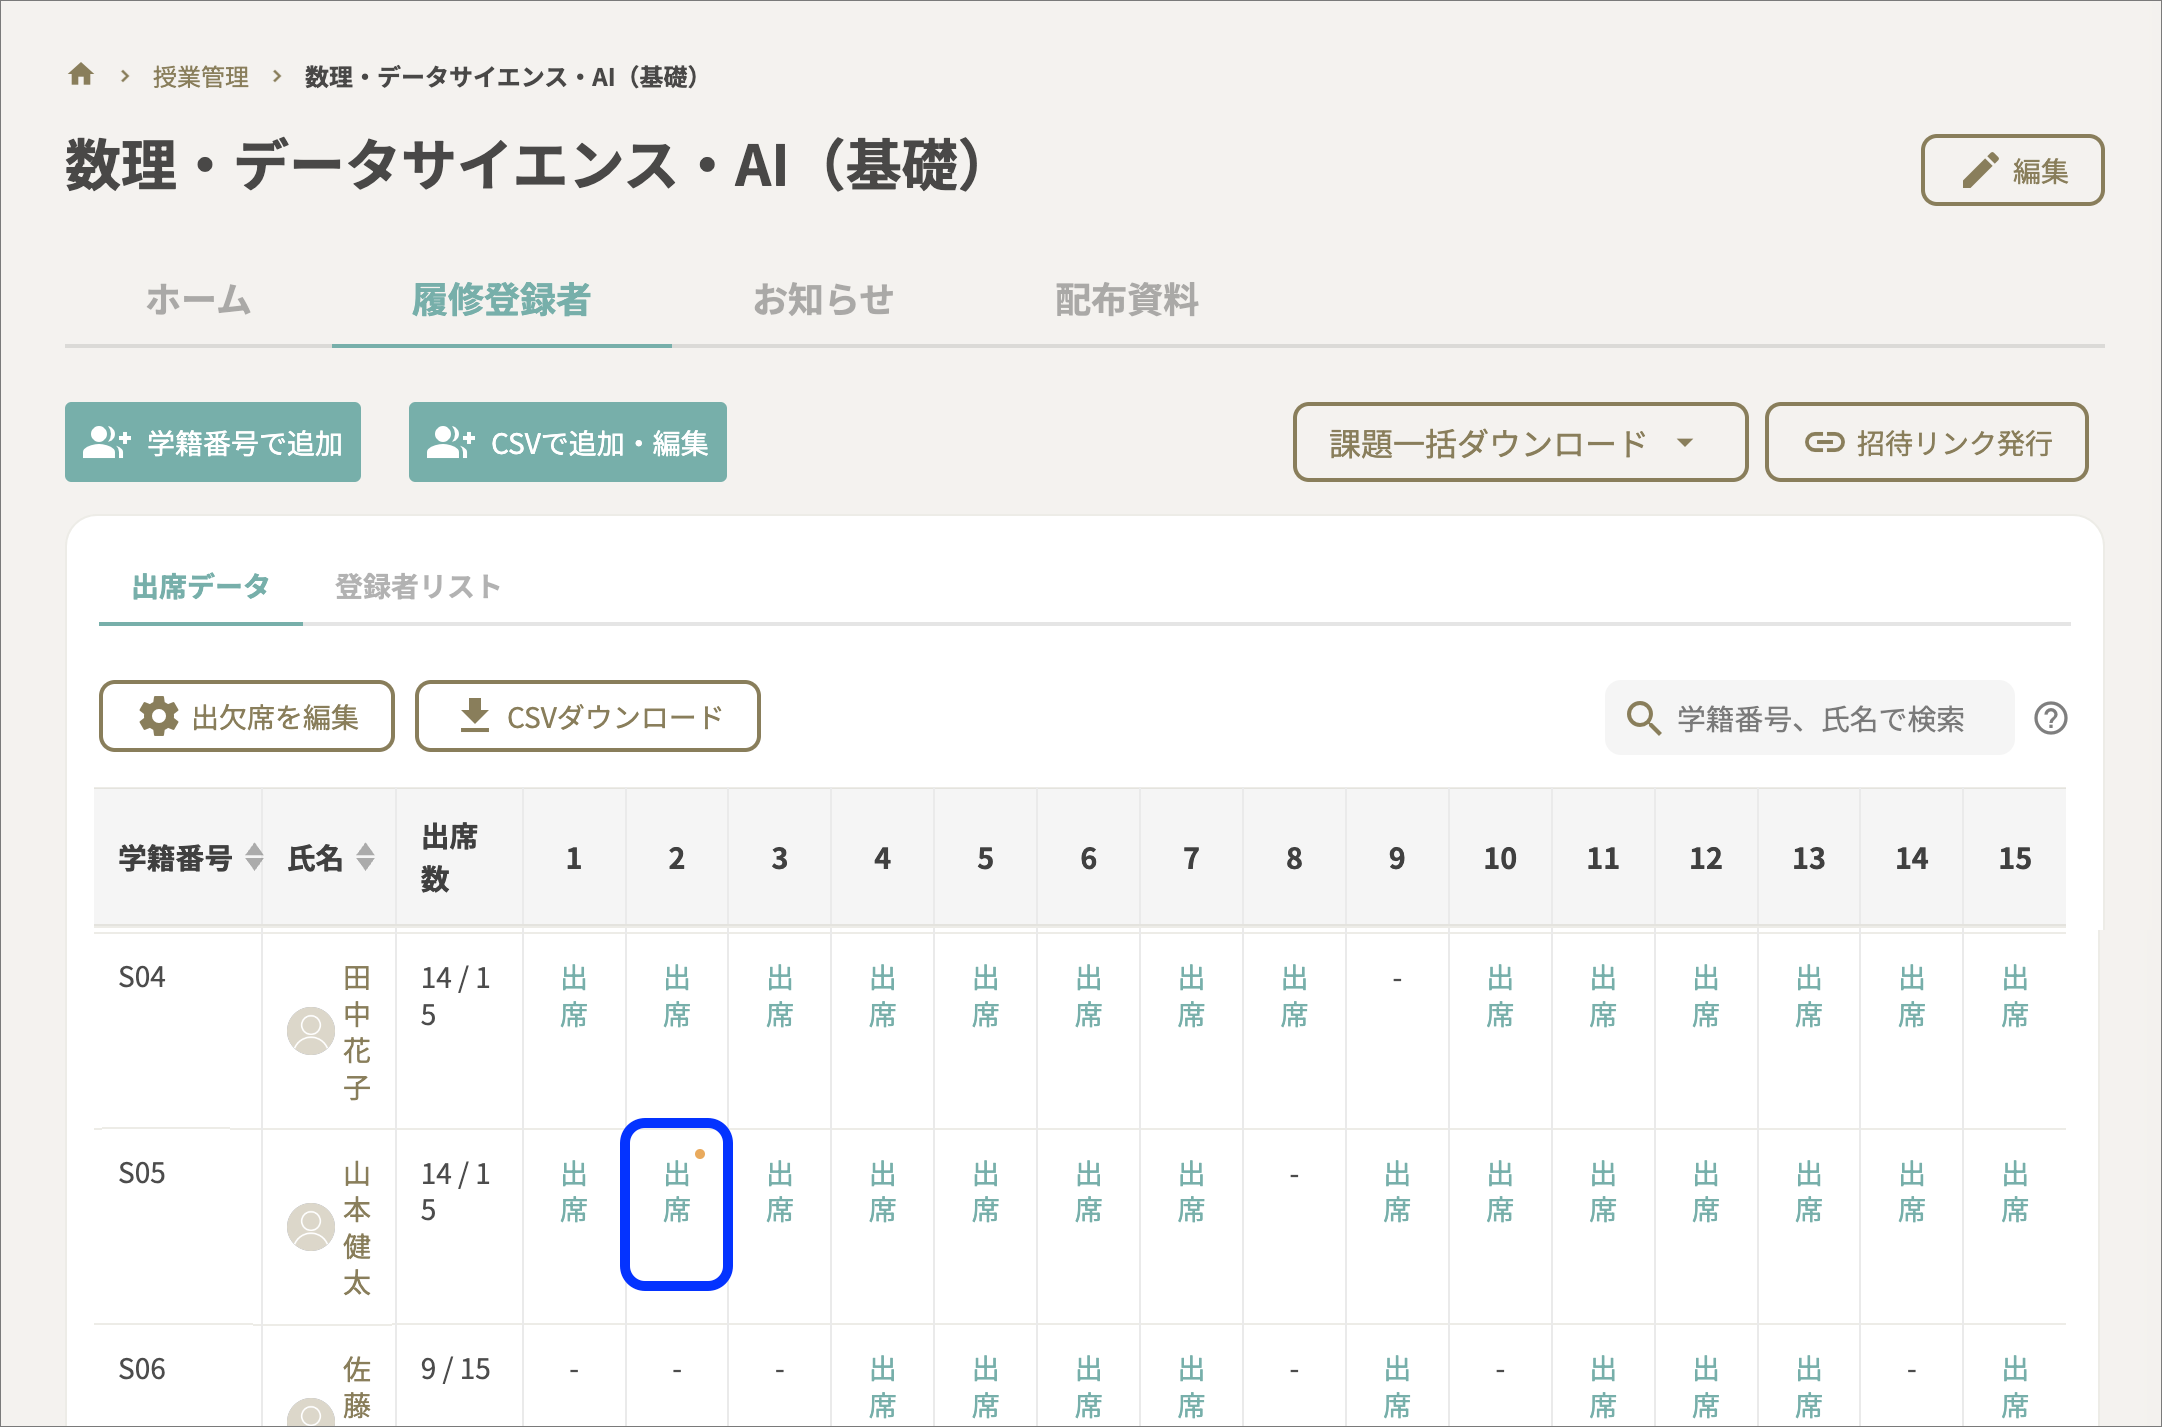Switch to the ホーム tab
This screenshot has height=1427, width=2162.
pyautogui.click(x=198, y=300)
